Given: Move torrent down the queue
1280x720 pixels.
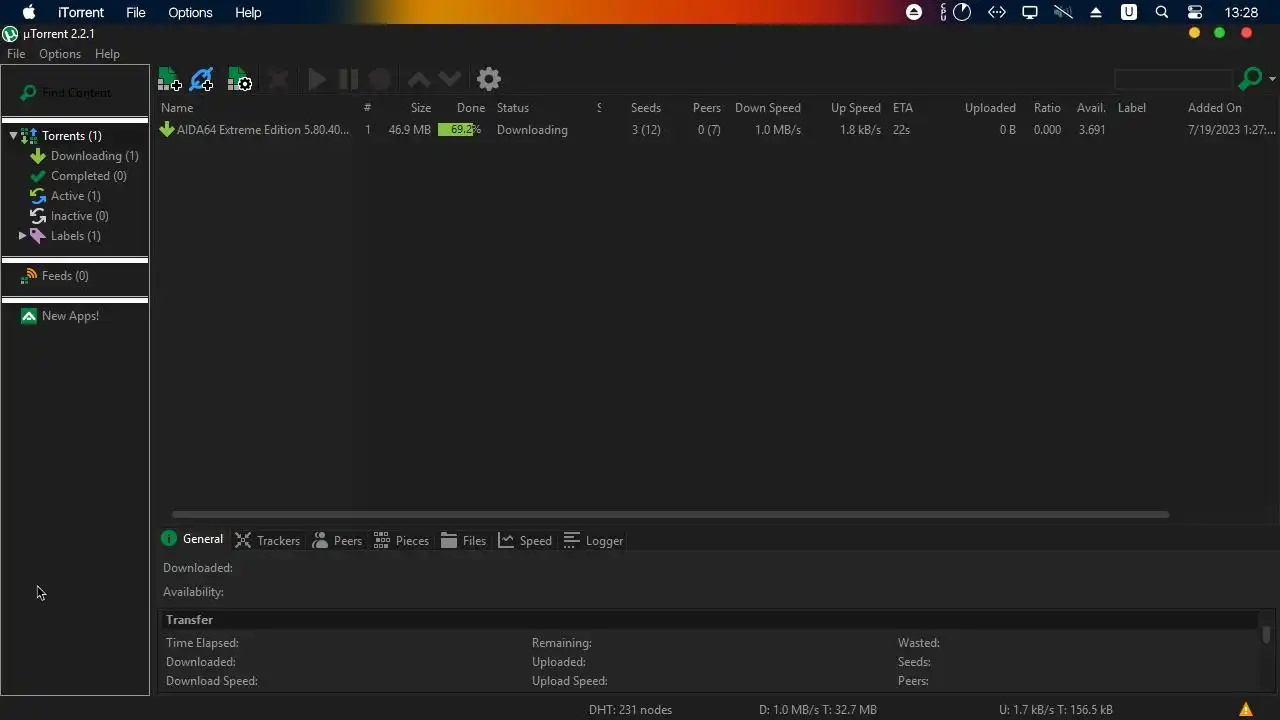Looking at the screenshot, I should [x=450, y=80].
